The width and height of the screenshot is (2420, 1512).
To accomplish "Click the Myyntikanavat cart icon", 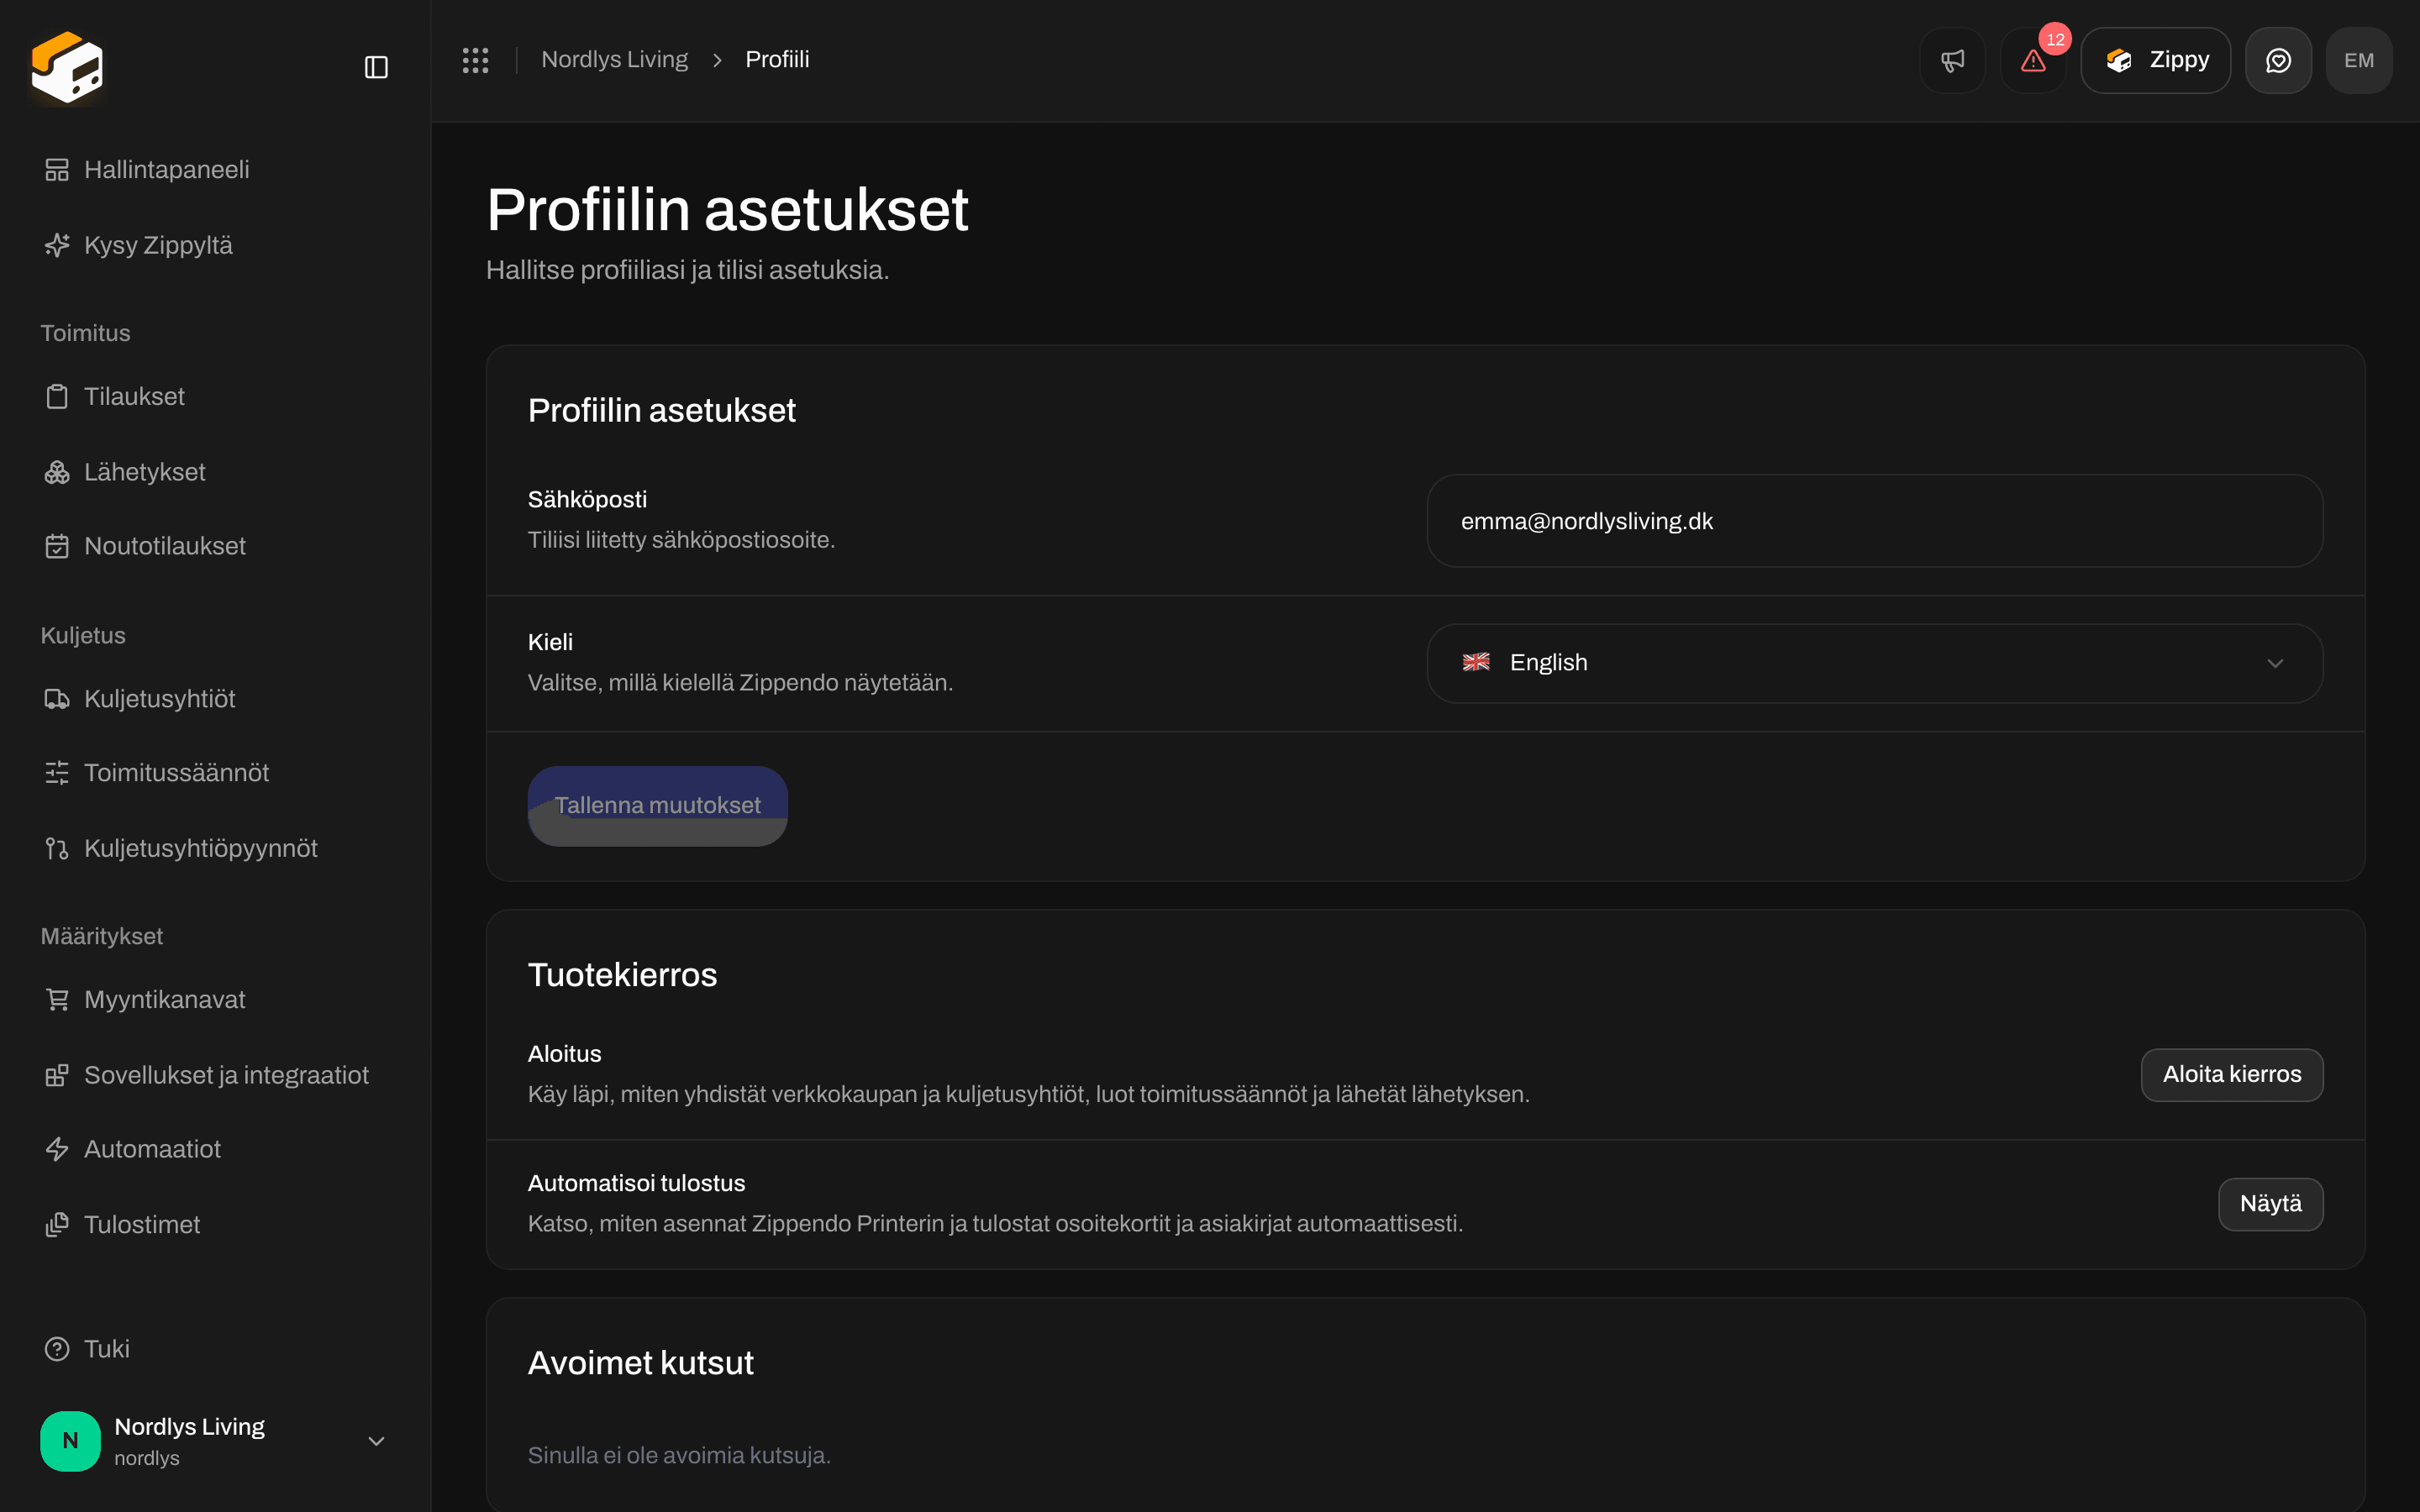I will (x=57, y=1000).
